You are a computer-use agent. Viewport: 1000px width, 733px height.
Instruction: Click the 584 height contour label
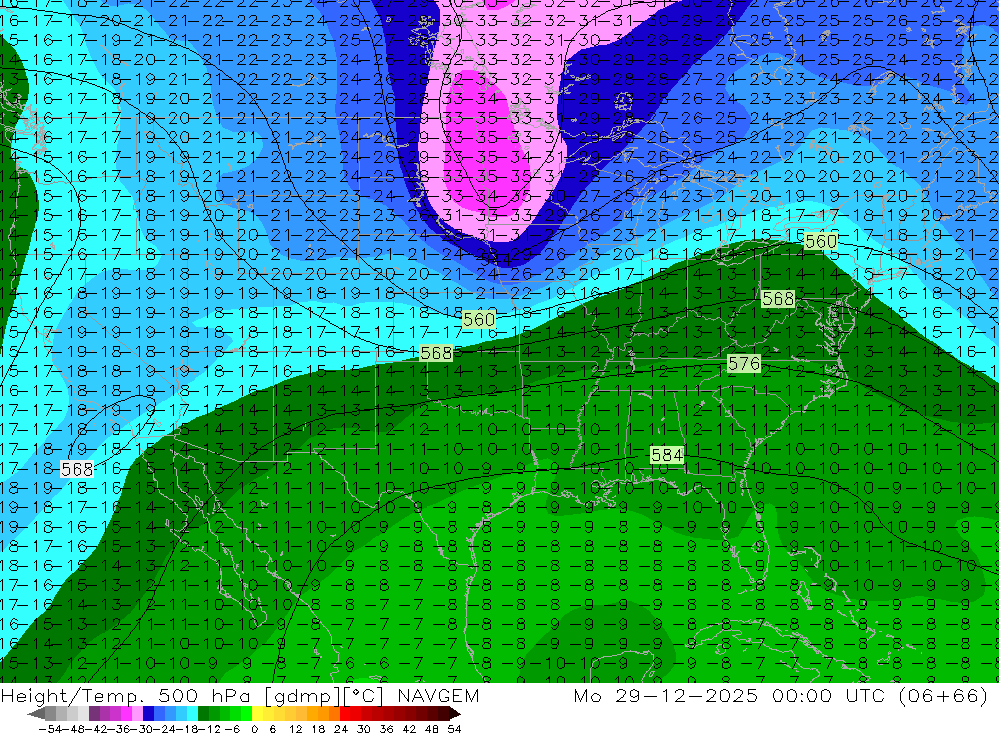667,455
